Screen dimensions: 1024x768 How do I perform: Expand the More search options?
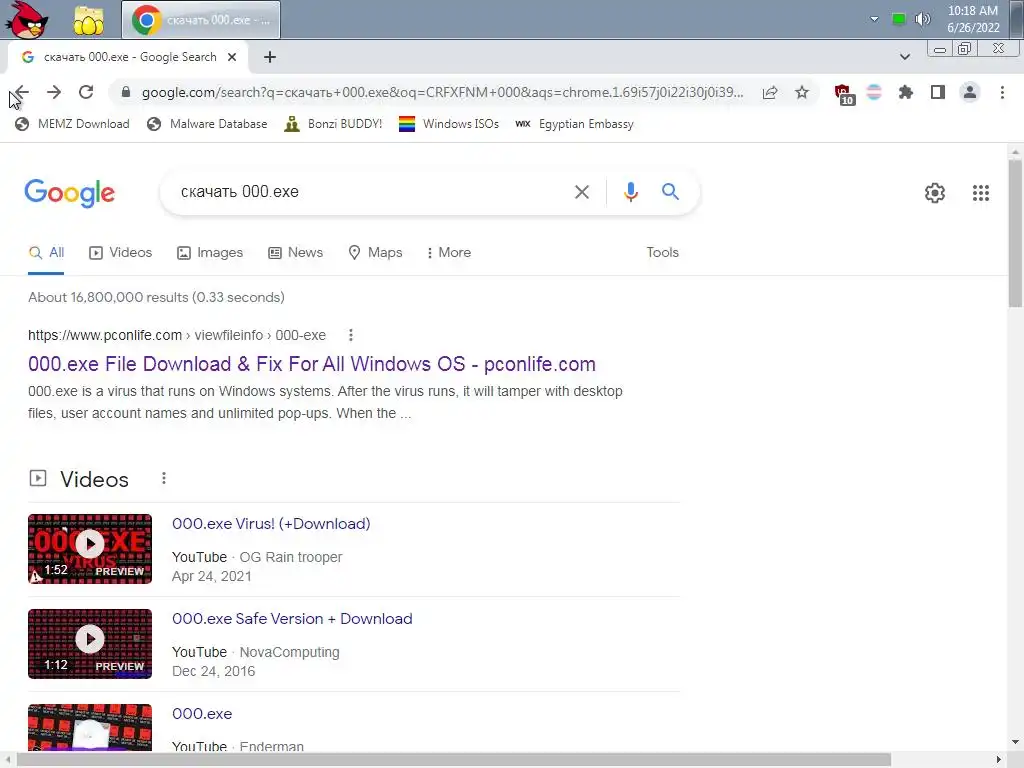tap(449, 253)
